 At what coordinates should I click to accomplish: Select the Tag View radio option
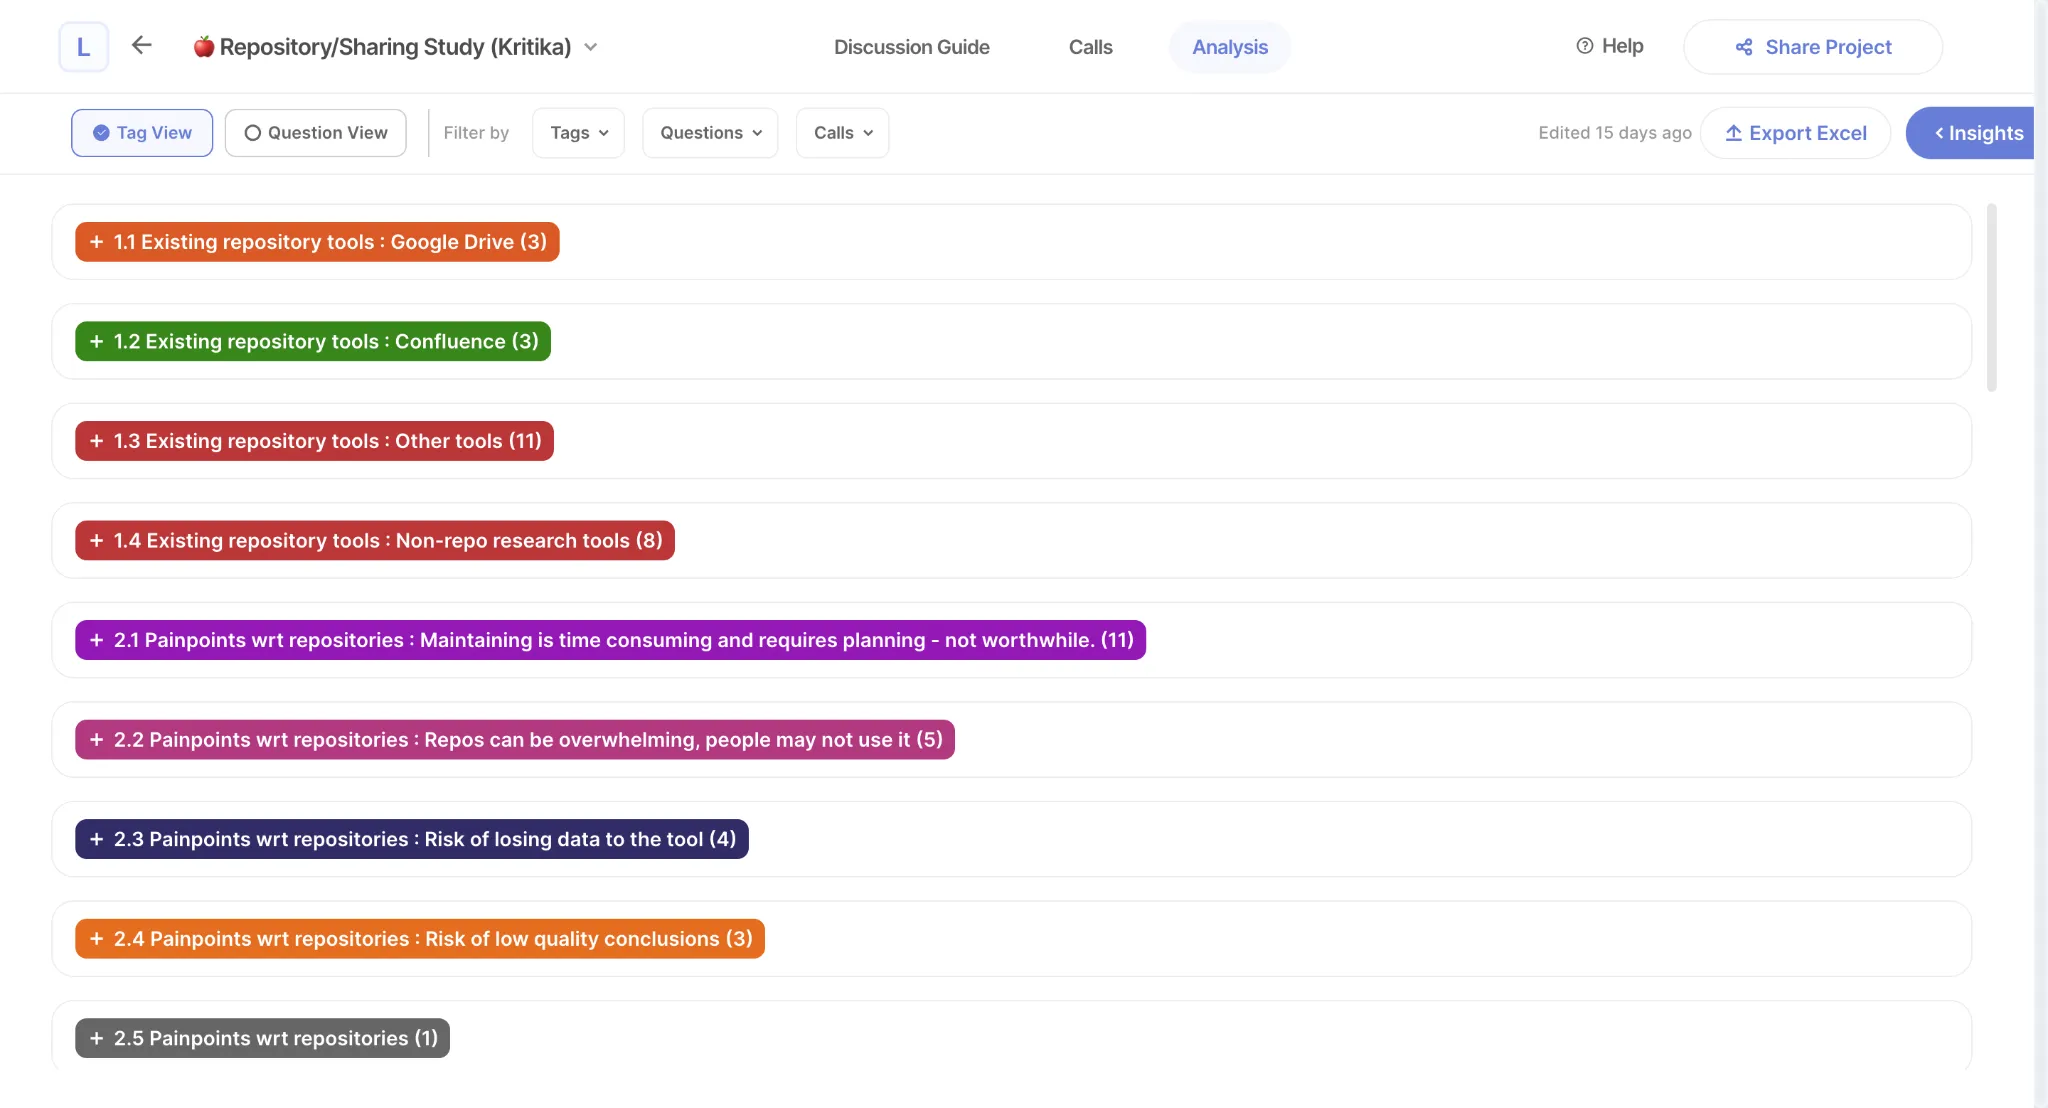click(142, 133)
